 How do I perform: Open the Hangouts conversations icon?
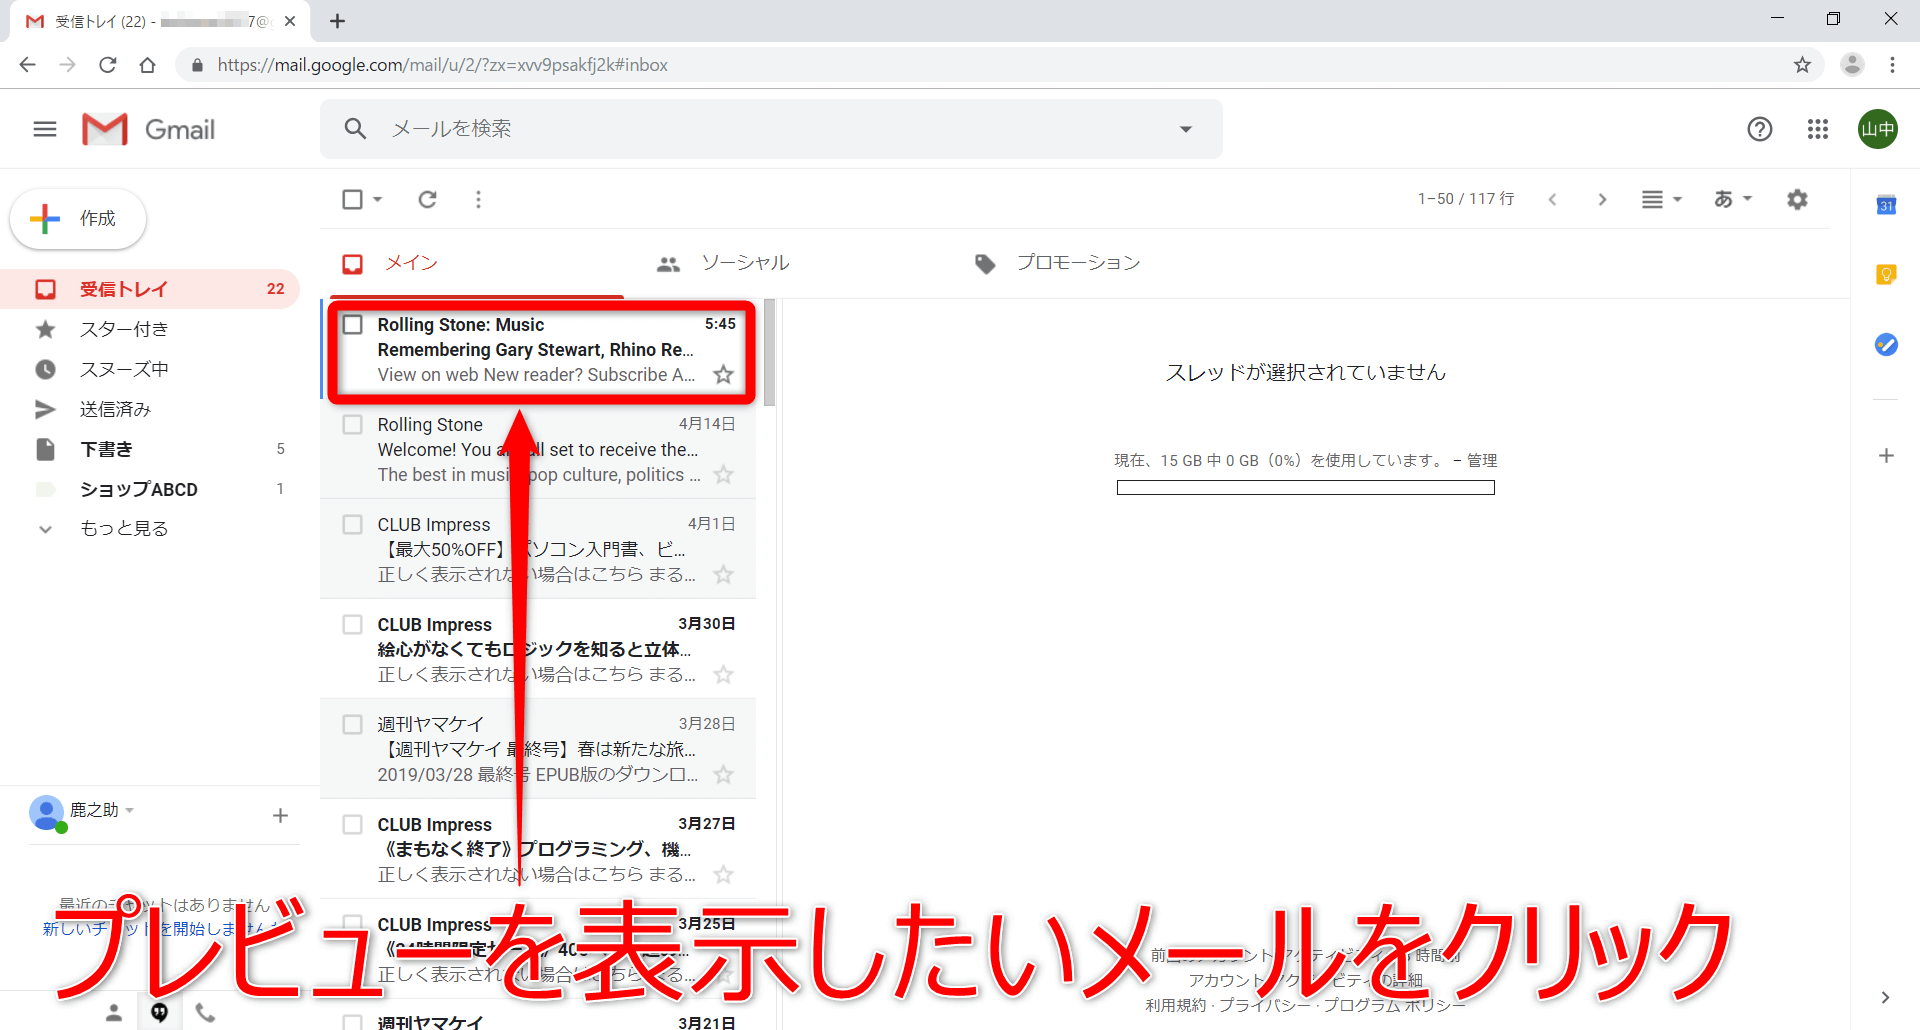[159, 1012]
